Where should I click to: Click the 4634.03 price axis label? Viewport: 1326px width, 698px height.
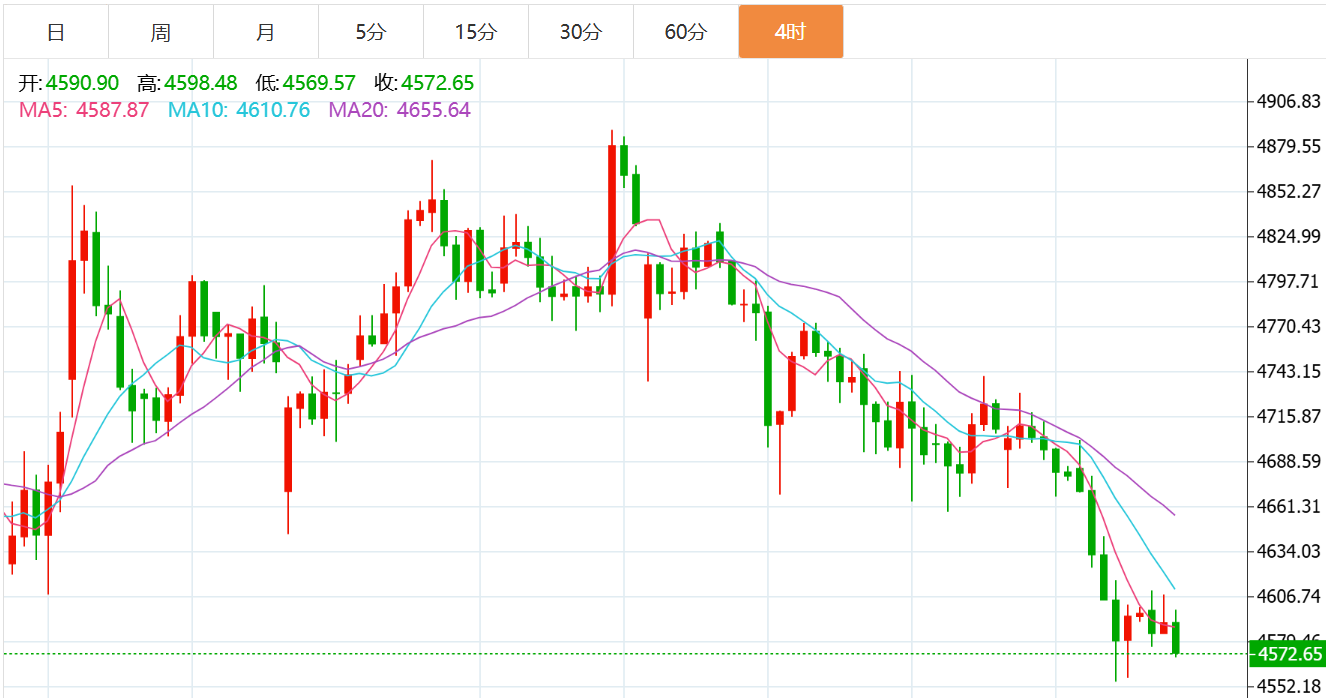[x=1289, y=552]
